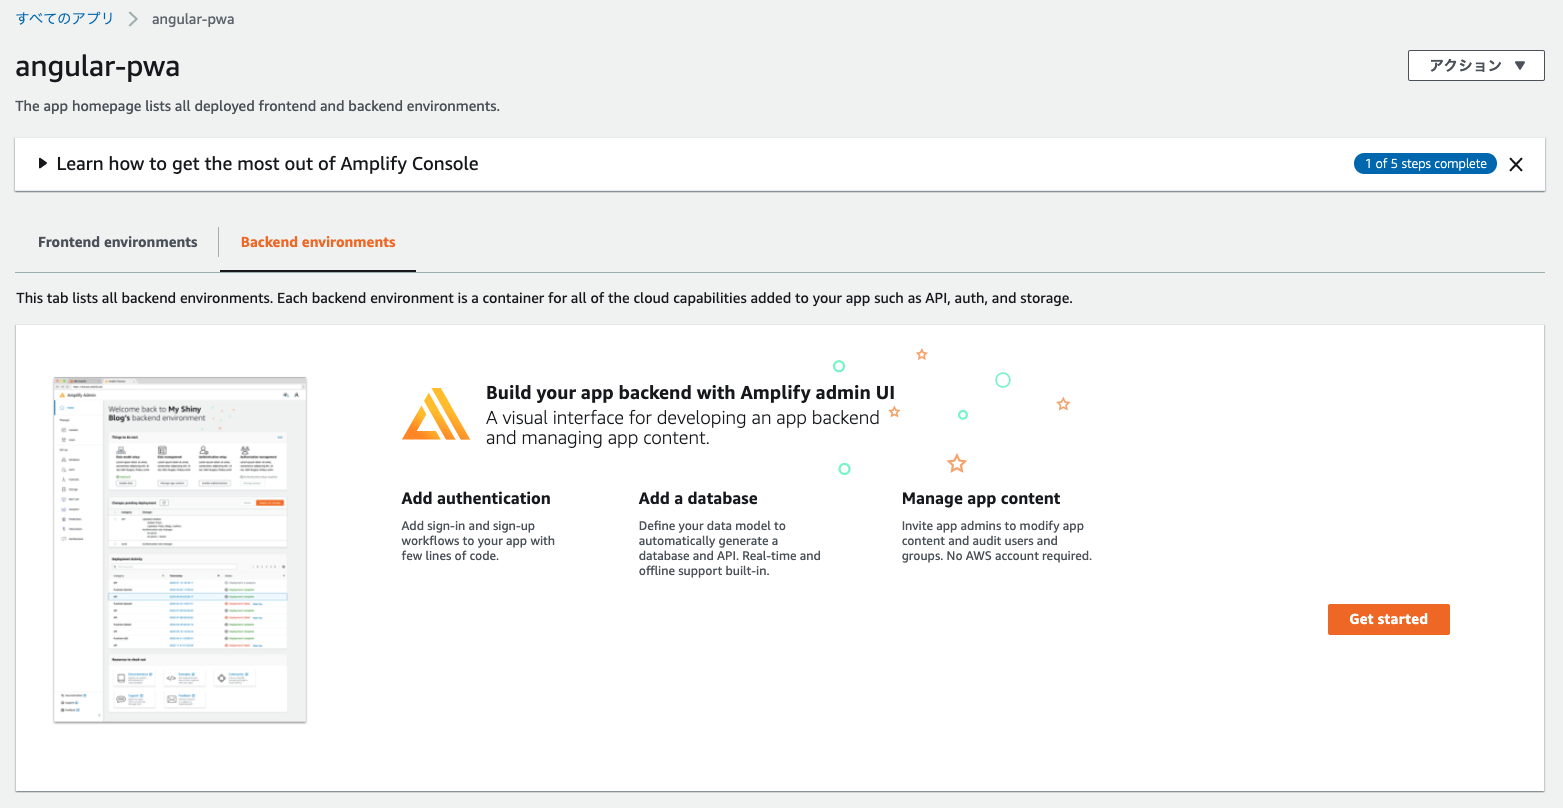Click the filled orange star near Manage app content
This screenshot has height=808, width=1563.
pyautogui.click(x=956, y=463)
